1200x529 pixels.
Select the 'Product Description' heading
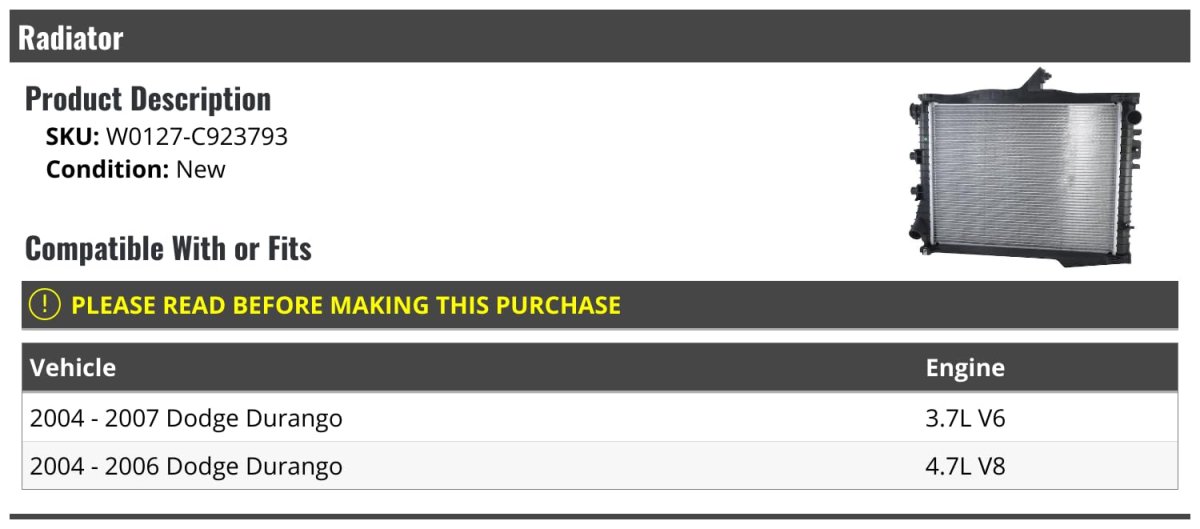(x=148, y=99)
